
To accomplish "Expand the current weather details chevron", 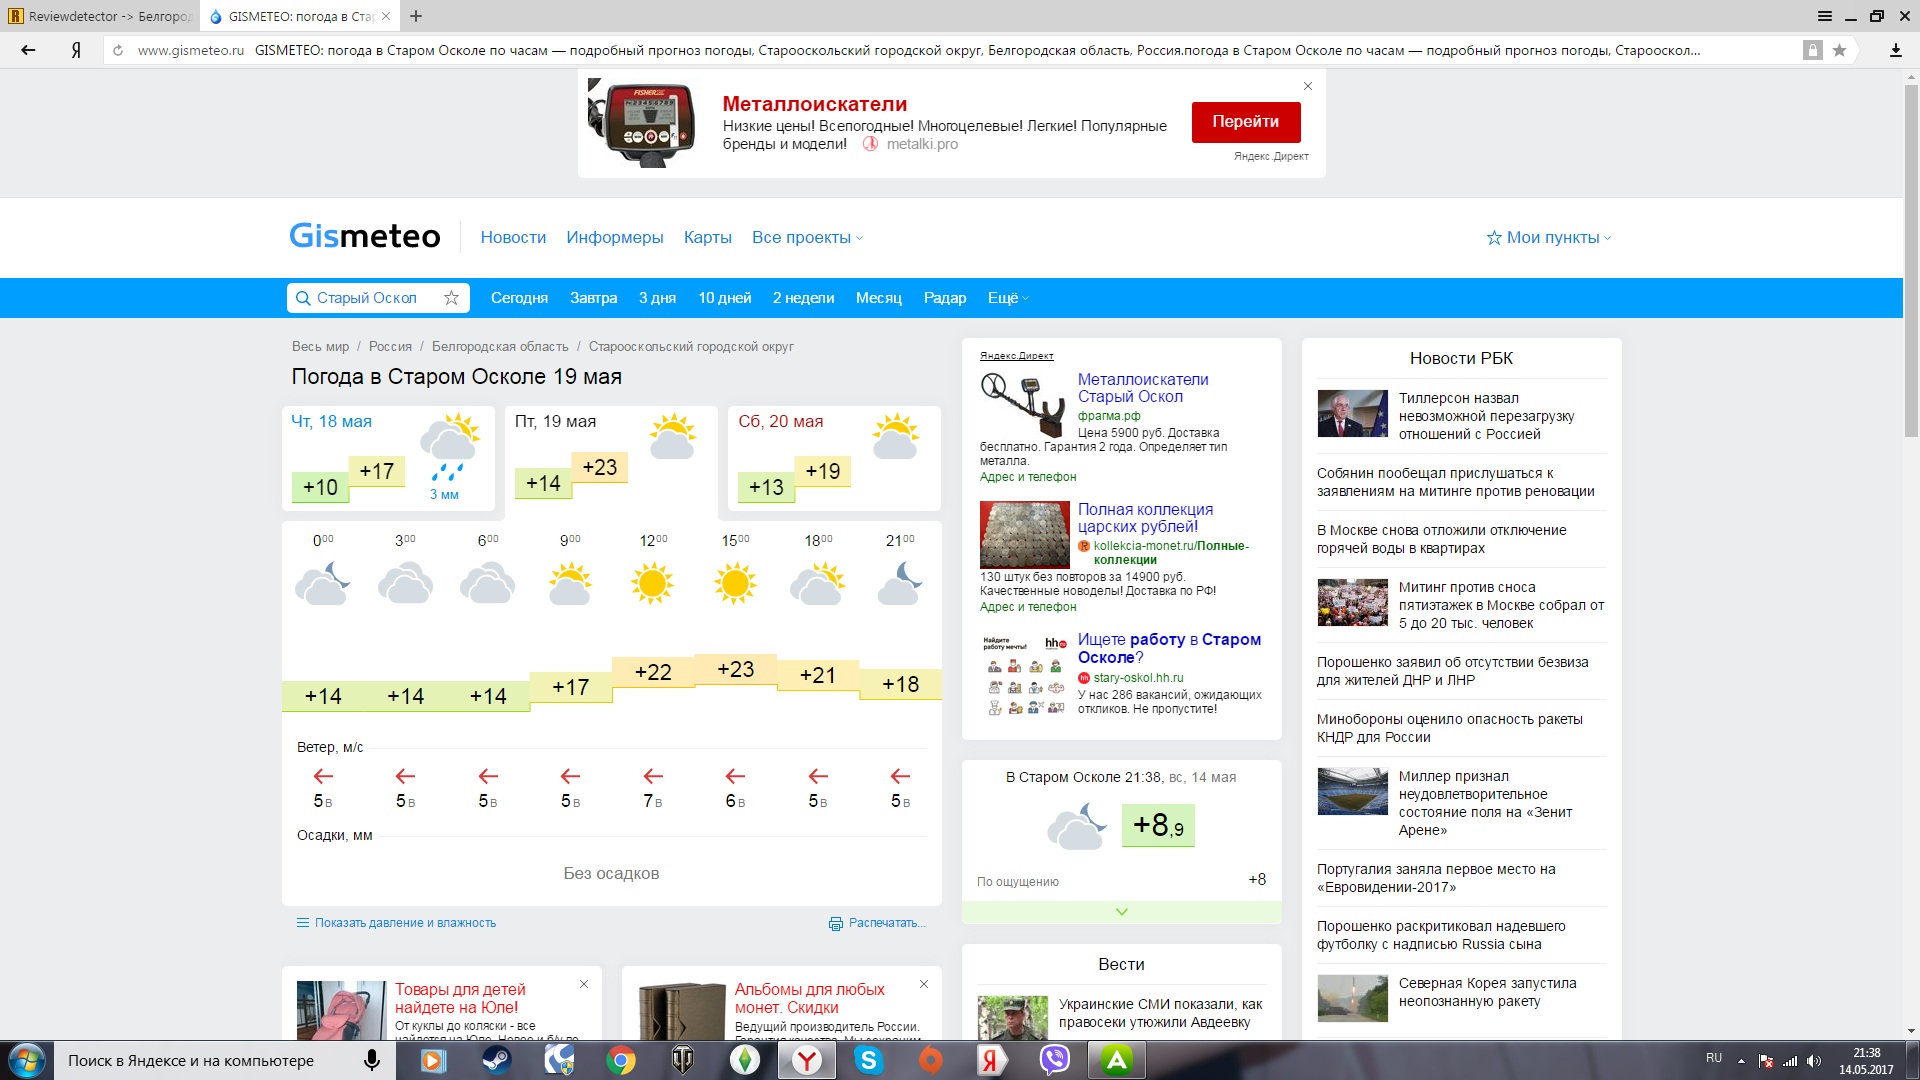I will (1121, 912).
